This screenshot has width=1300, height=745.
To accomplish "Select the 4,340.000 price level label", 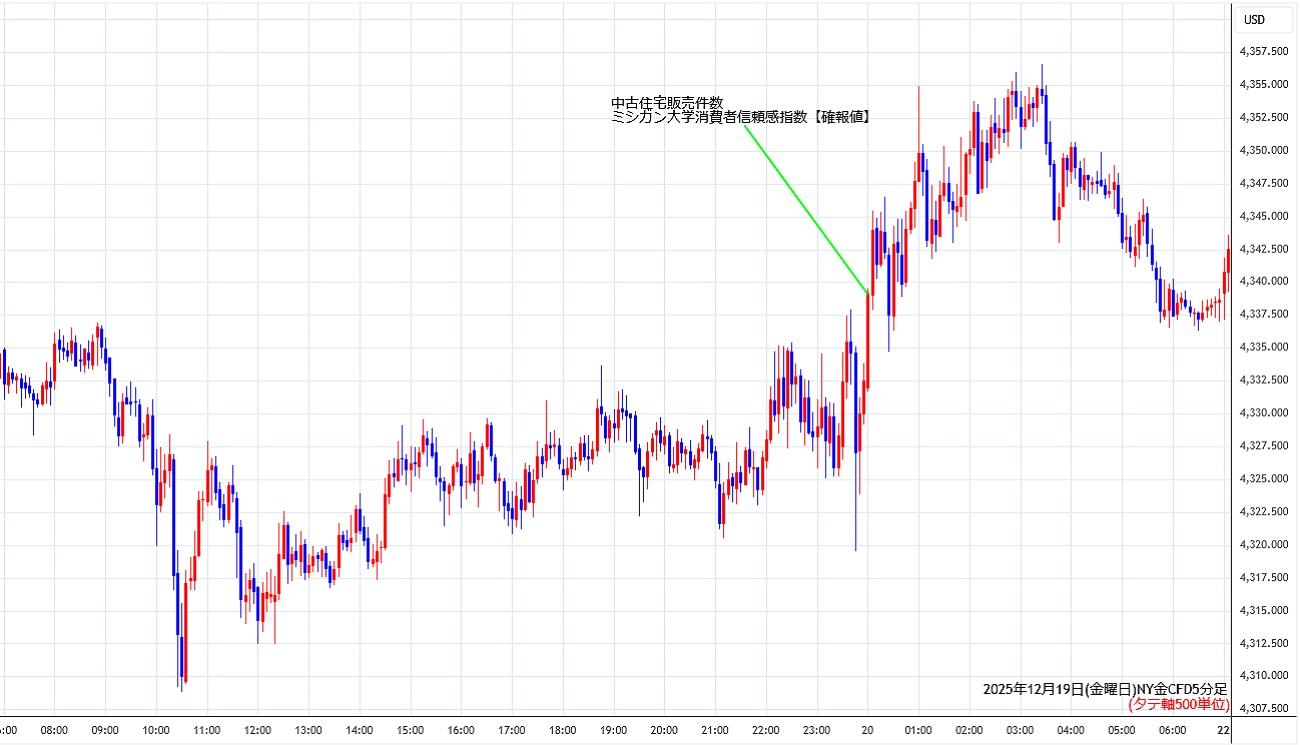I will [x=1263, y=281].
